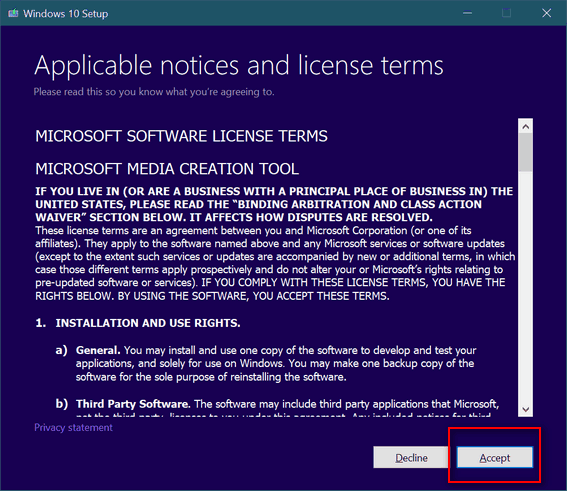
Task: Click the scrollbar track below the thumb
Action: 525,287
